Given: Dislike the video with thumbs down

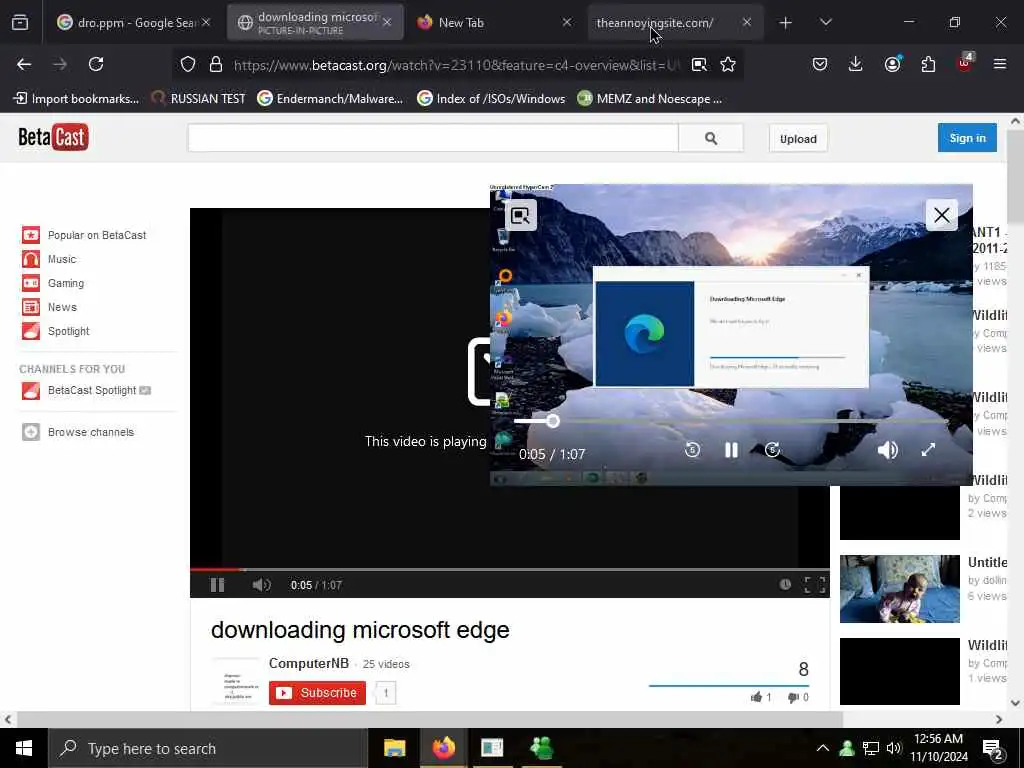Looking at the screenshot, I should 798,697.
